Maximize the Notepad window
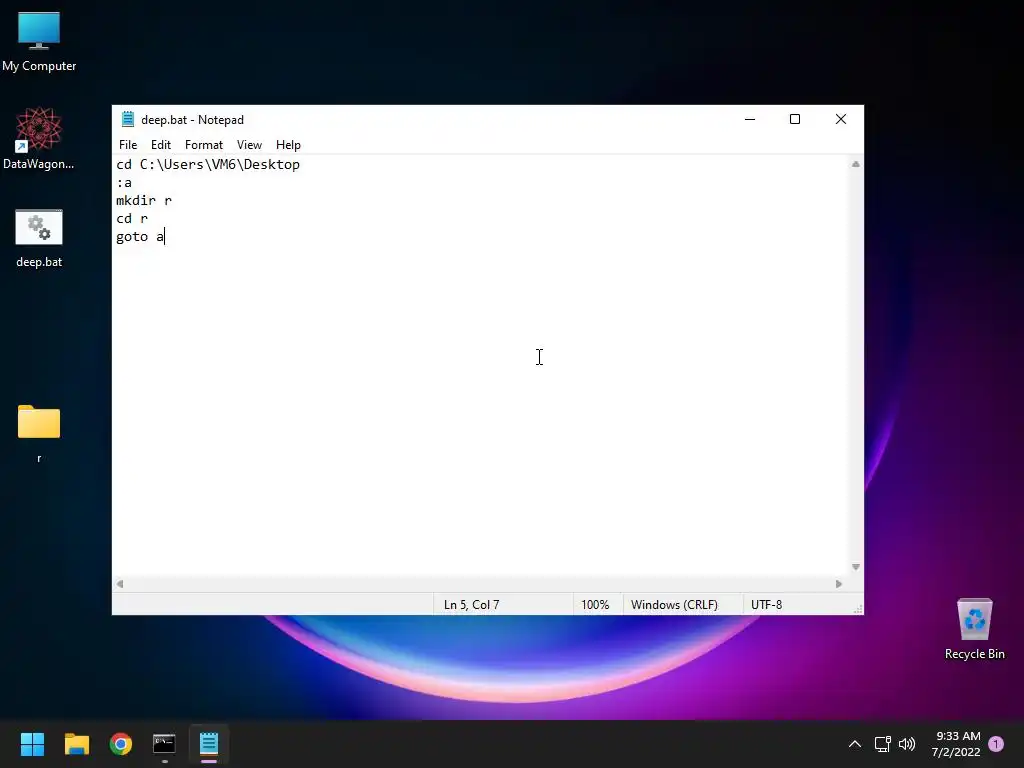This screenshot has width=1024, height=768. tap(795, 120)
